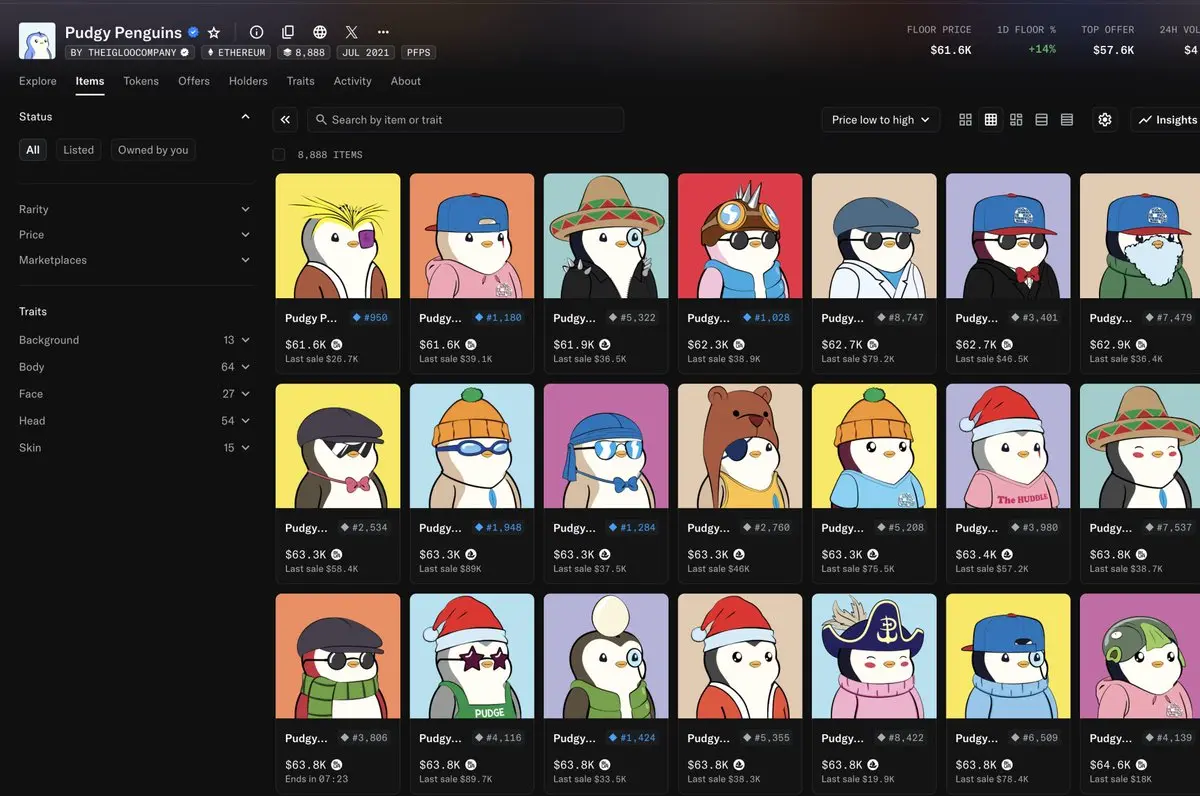Expand the Marketplaces filter
Image resolution: width=1200 pixels, height=796 pixels.
click(x=135, y=260)
